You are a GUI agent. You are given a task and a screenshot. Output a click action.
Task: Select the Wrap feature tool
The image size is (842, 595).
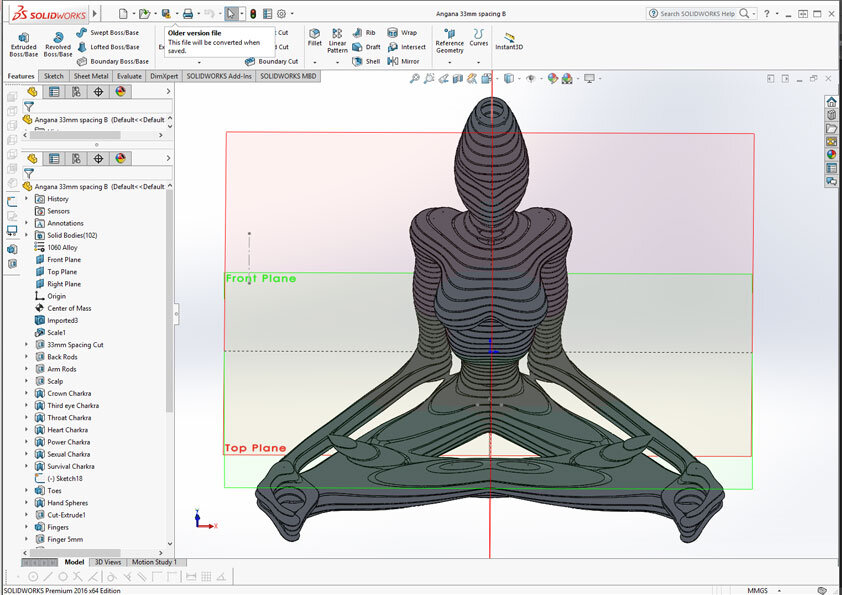click(x=402, y=33)
